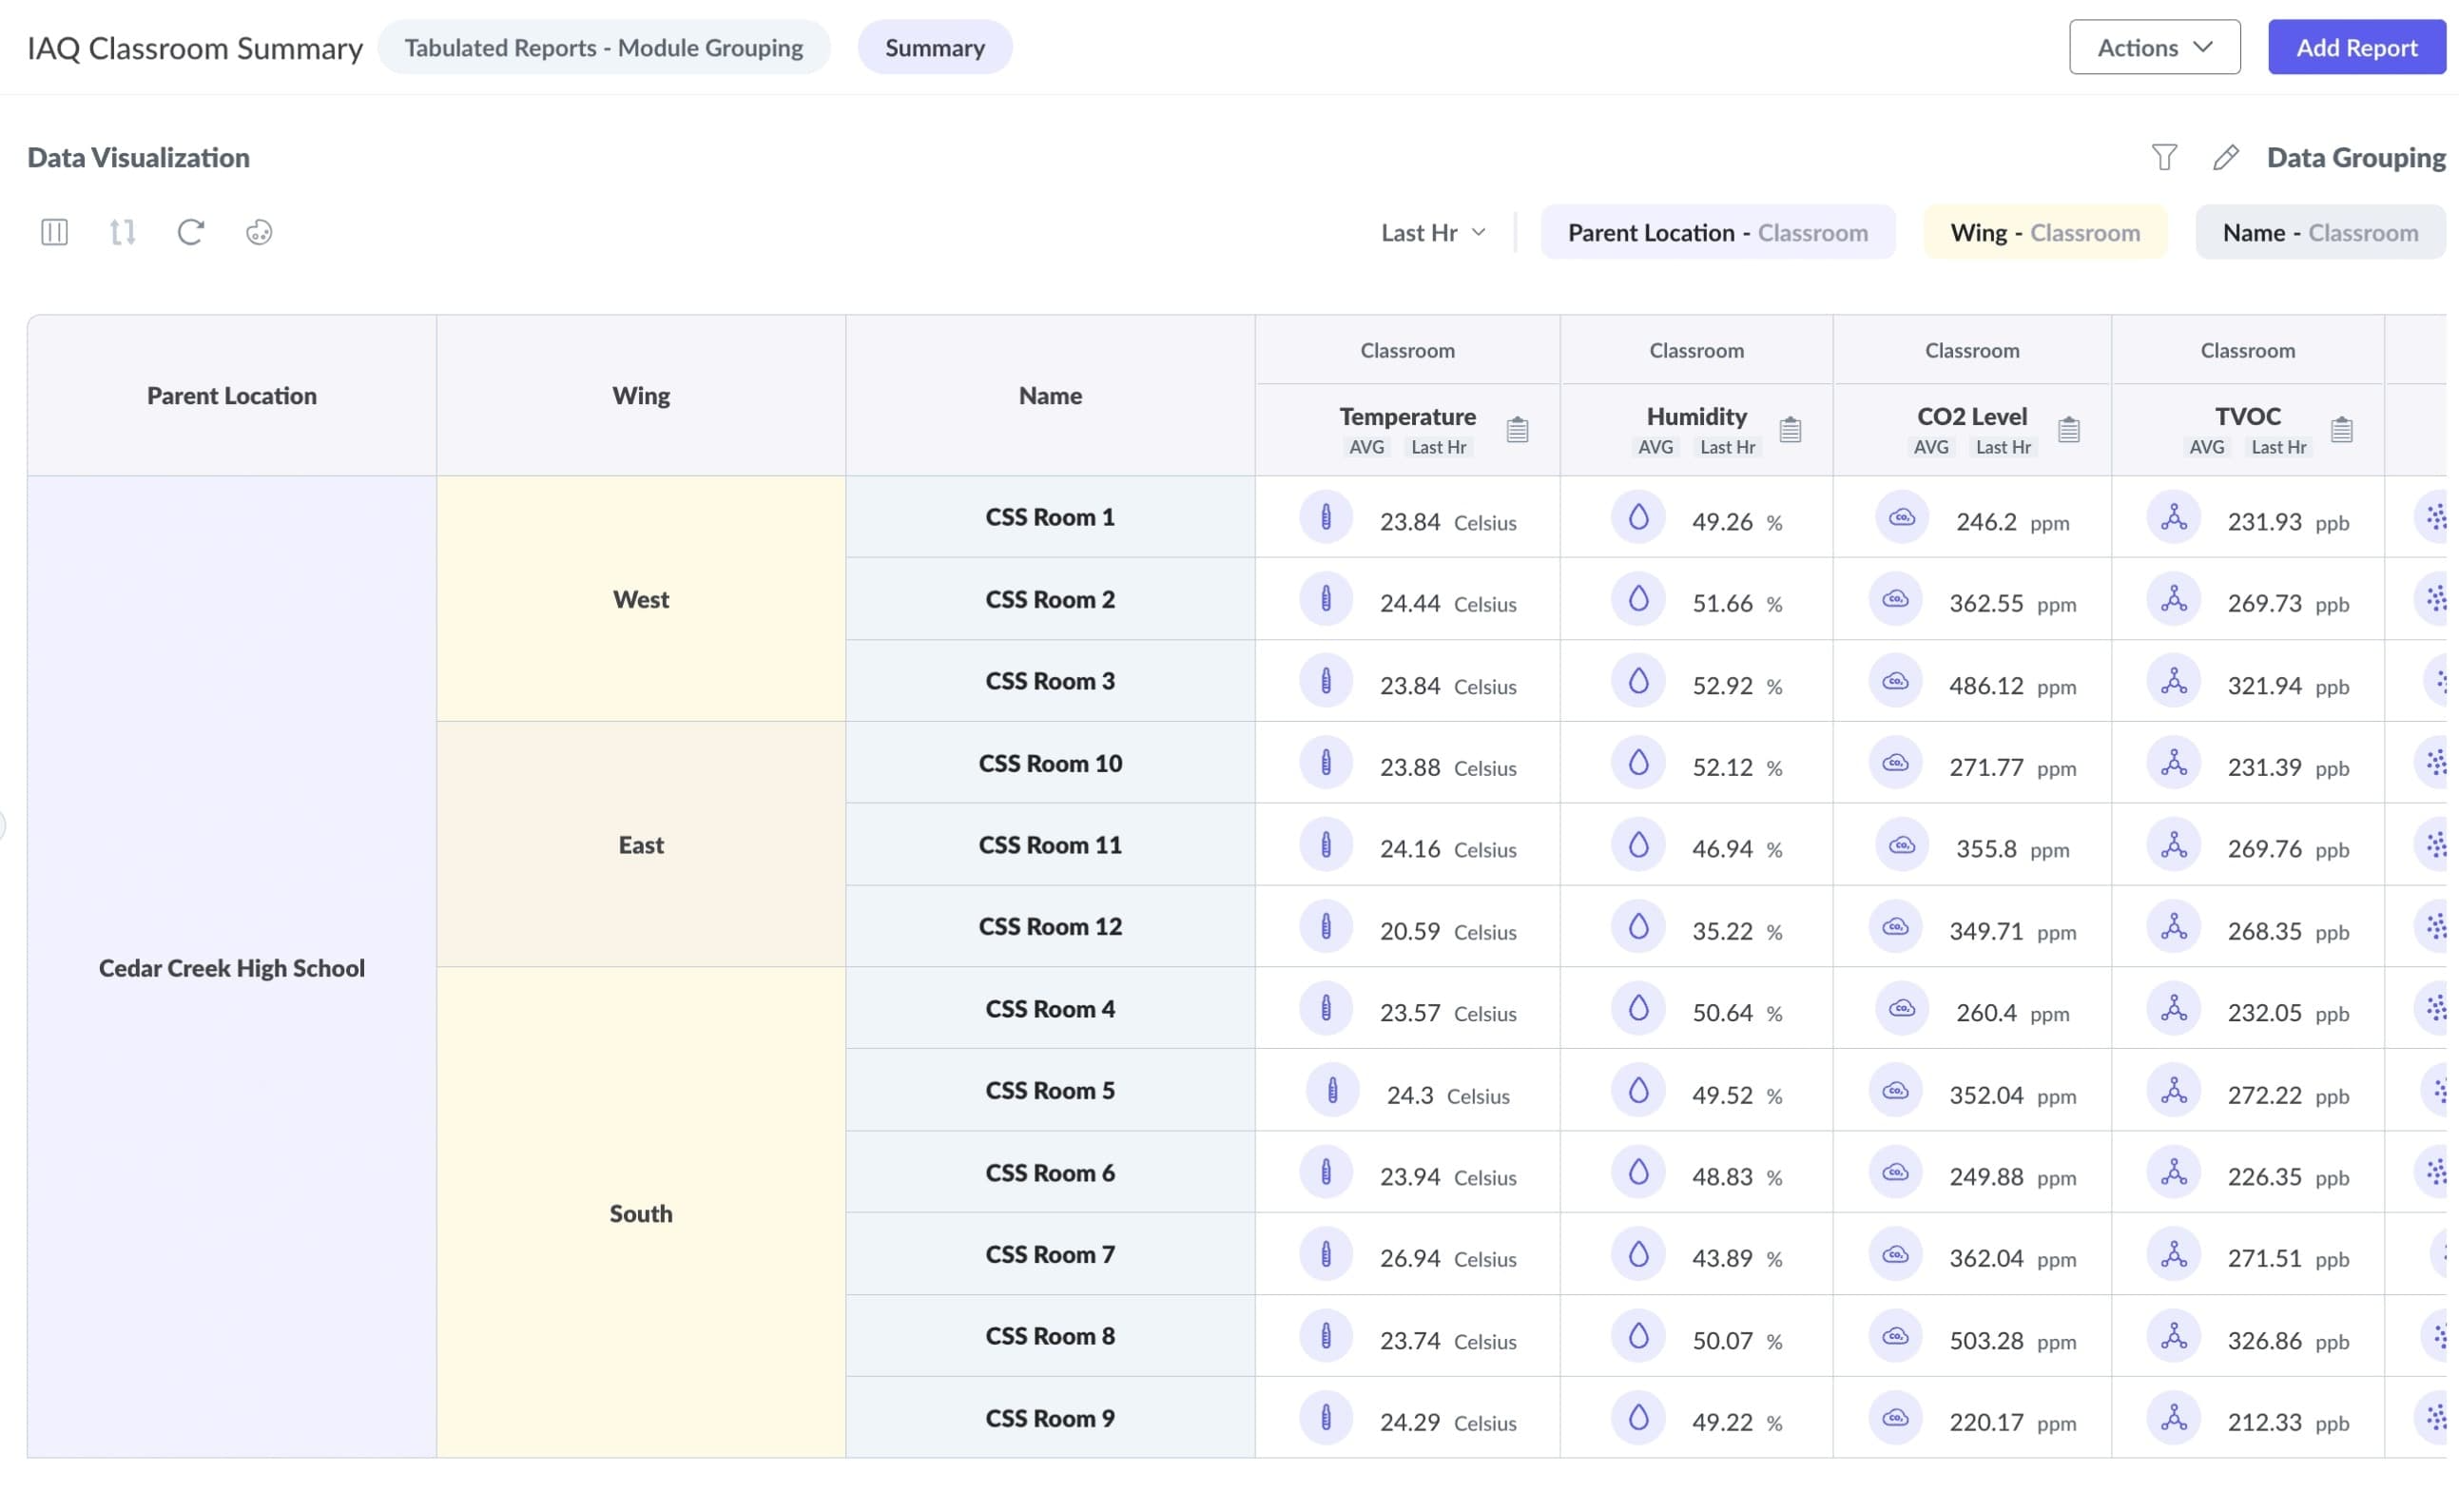Screen dimensions: 2459x1512
Task: Click the columns layout icon
Action: click(54, 232)
